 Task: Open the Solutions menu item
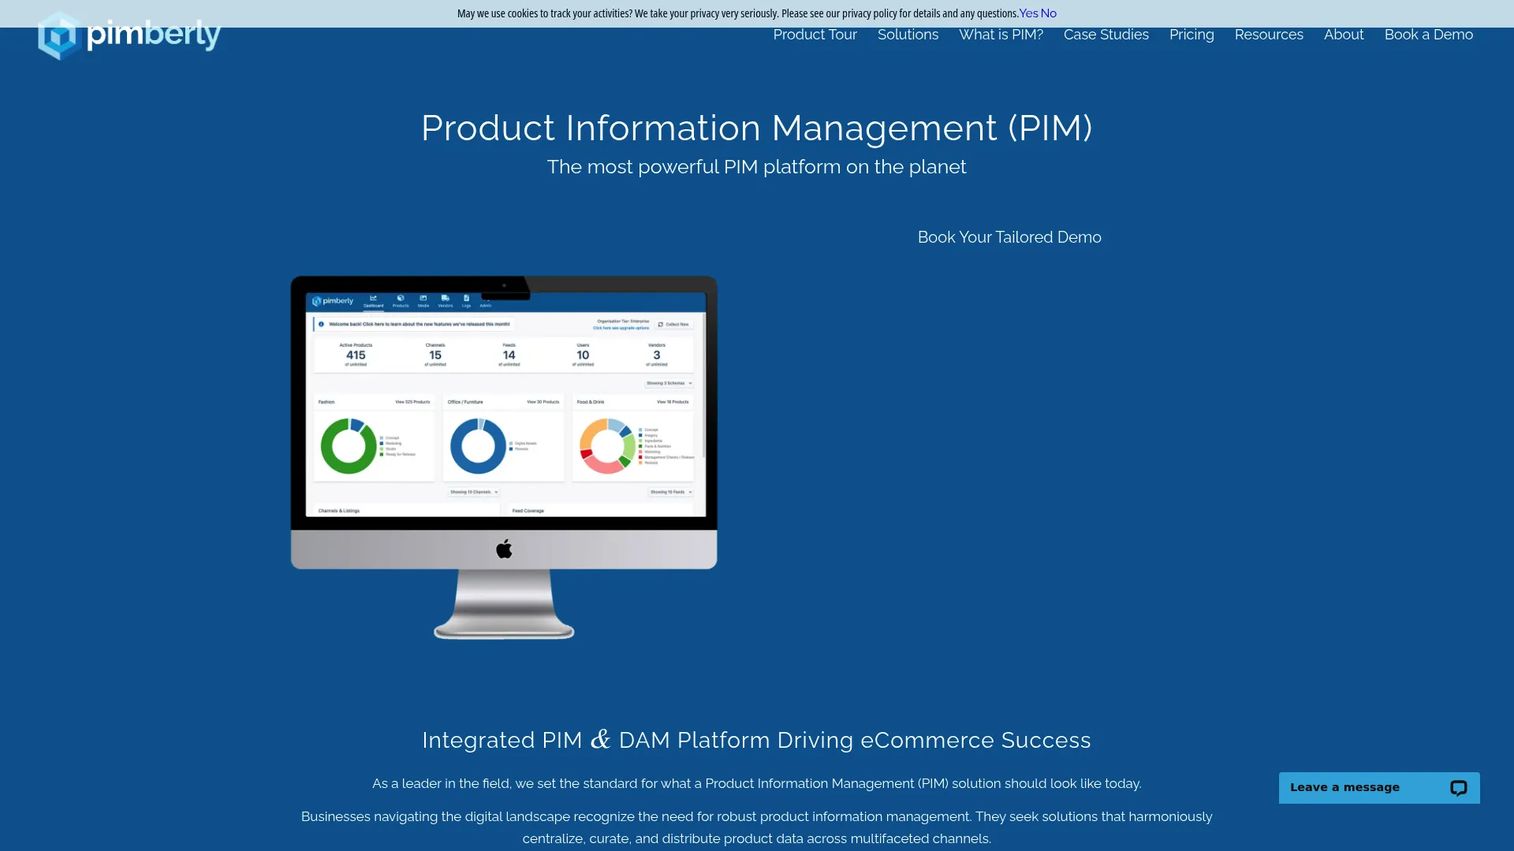click(x=908, y=35)
